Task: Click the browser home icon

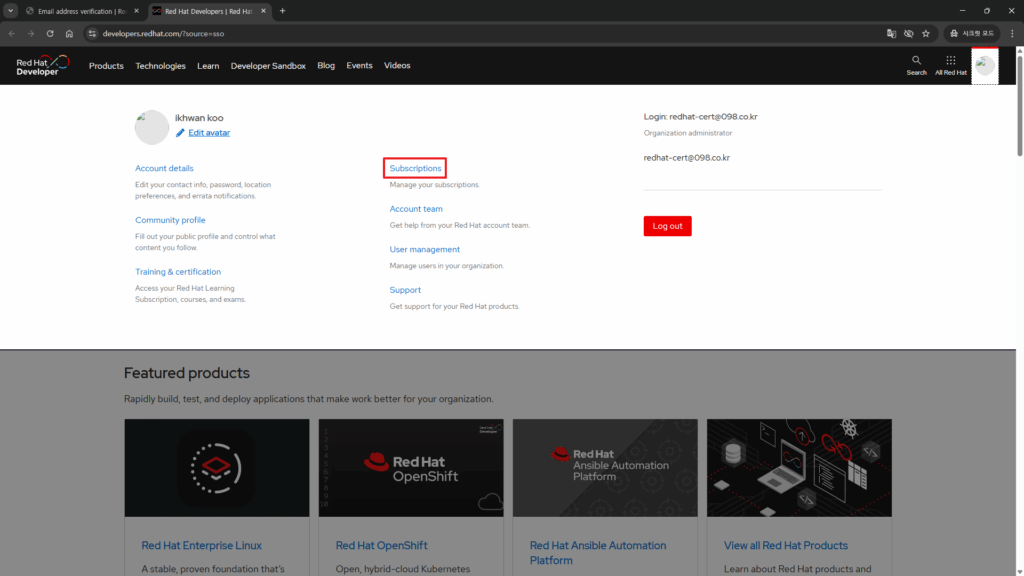Action: pos(69,33)
